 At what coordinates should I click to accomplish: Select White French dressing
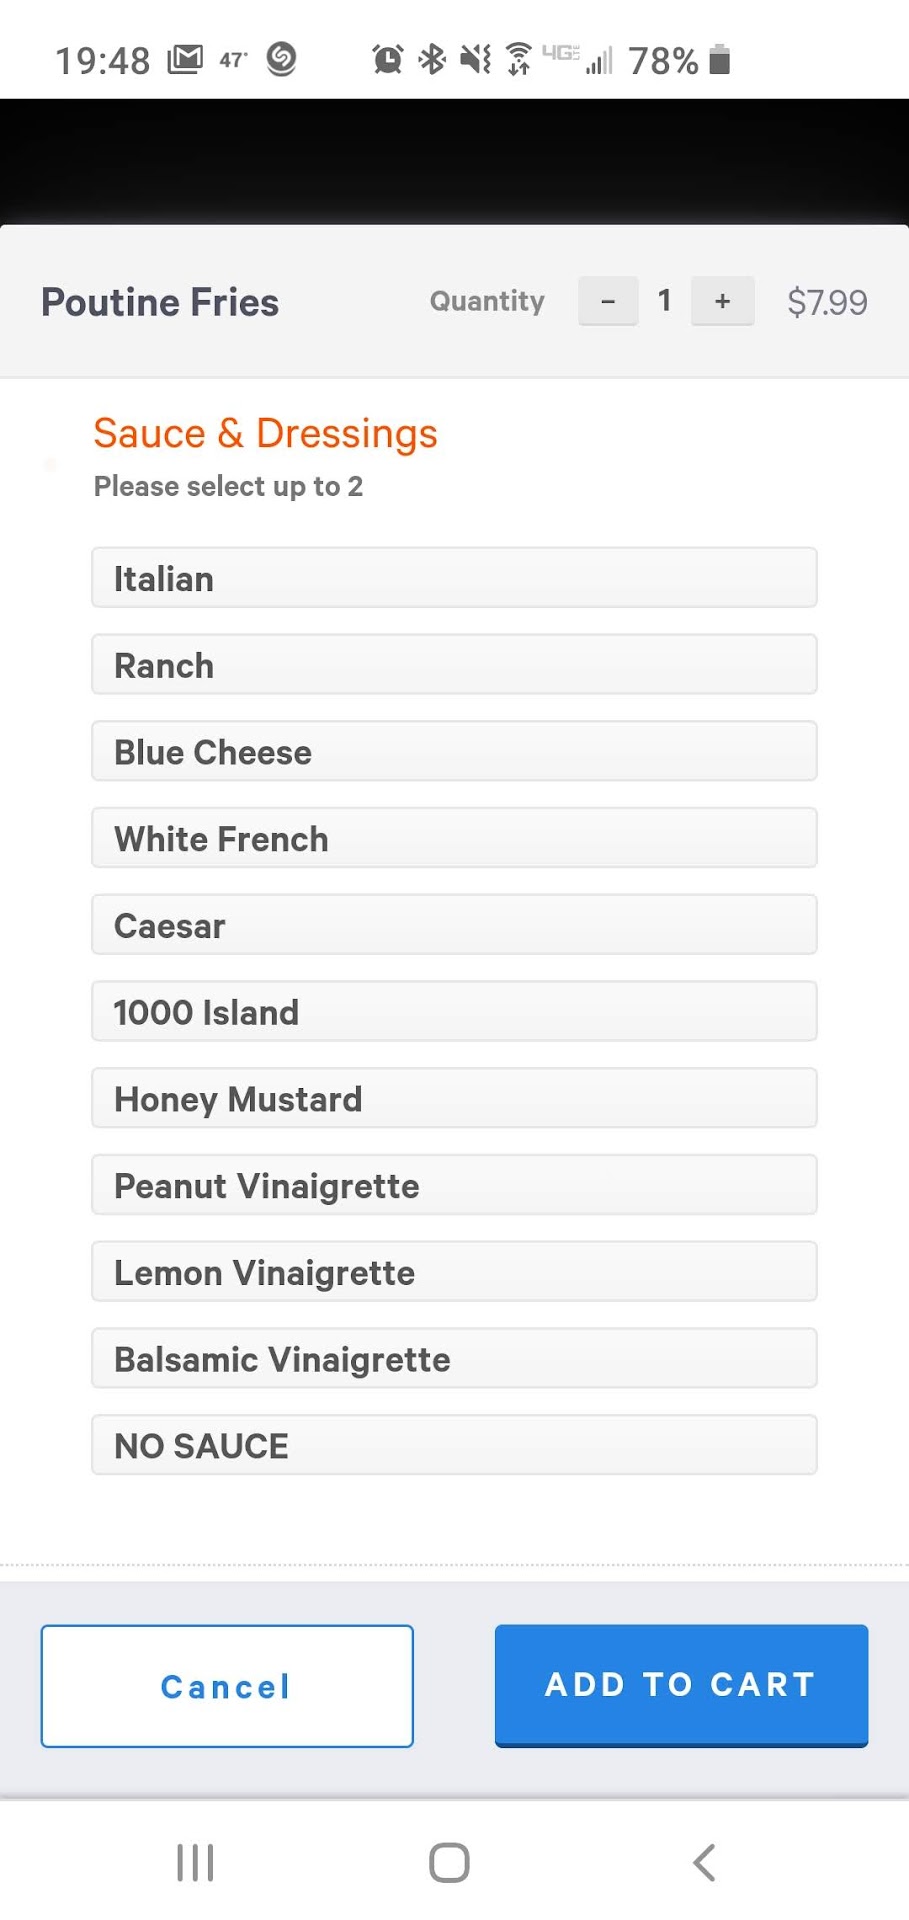454,838
